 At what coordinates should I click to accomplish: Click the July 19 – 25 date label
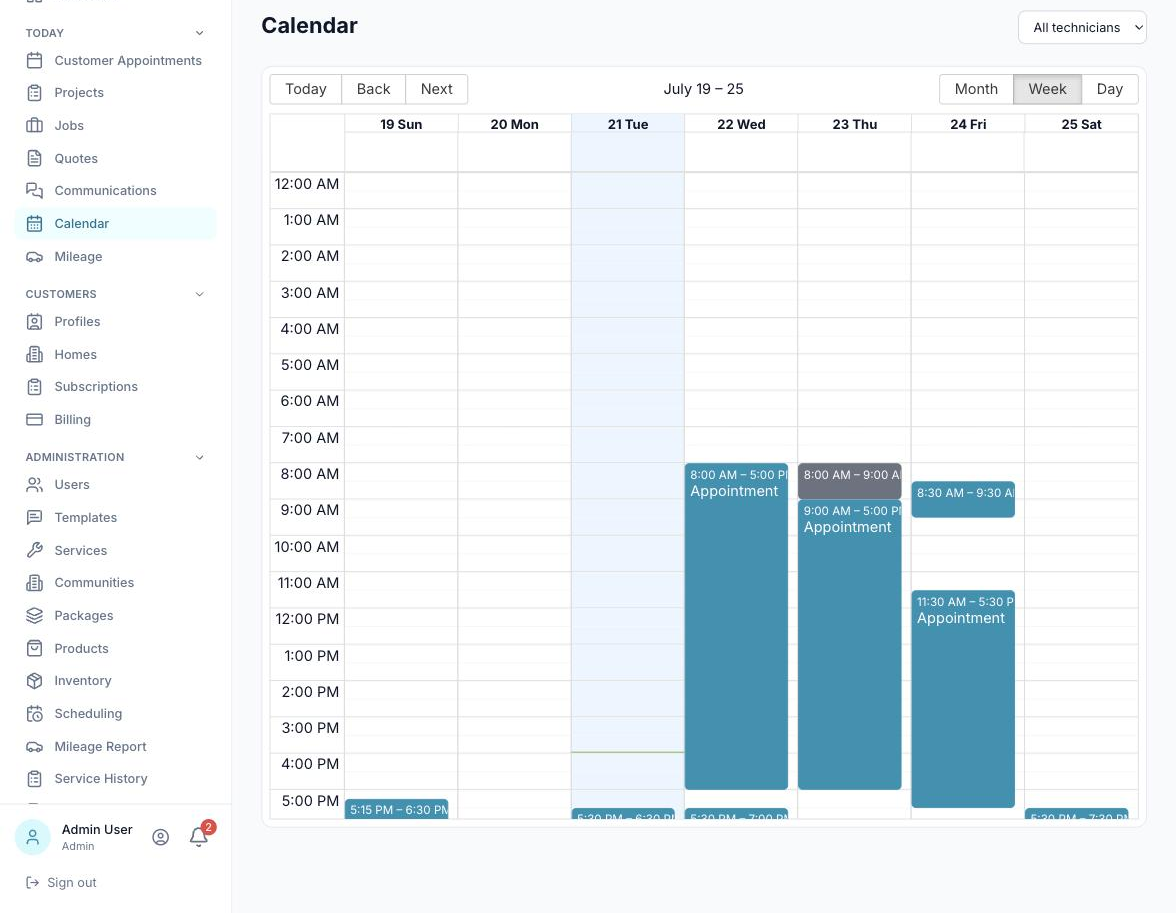(704, 89)
